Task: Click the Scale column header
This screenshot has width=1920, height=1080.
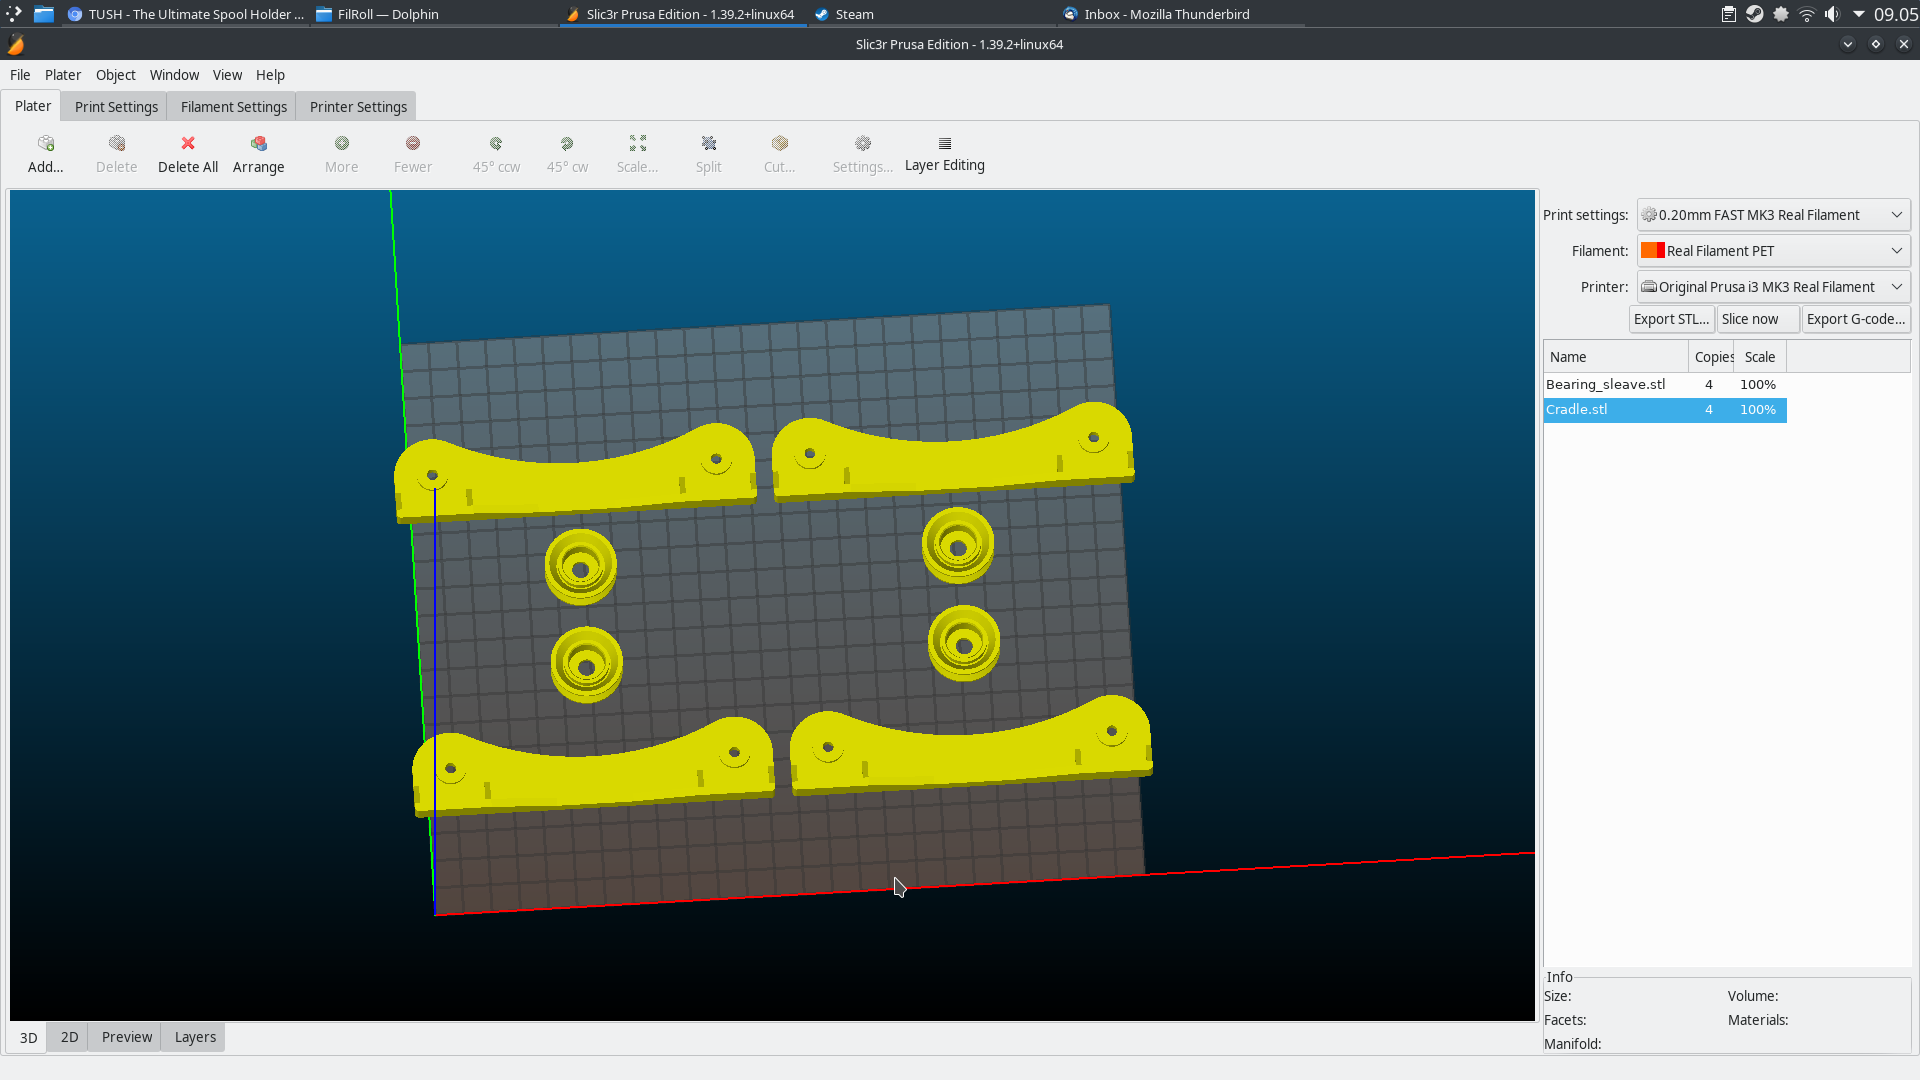Action: click(x=1760, y=357)
